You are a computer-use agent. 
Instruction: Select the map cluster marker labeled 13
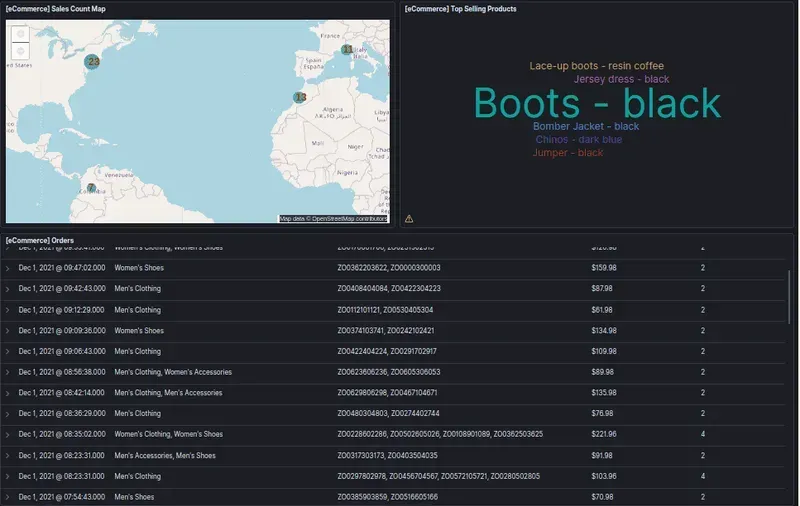click(300, 97)
